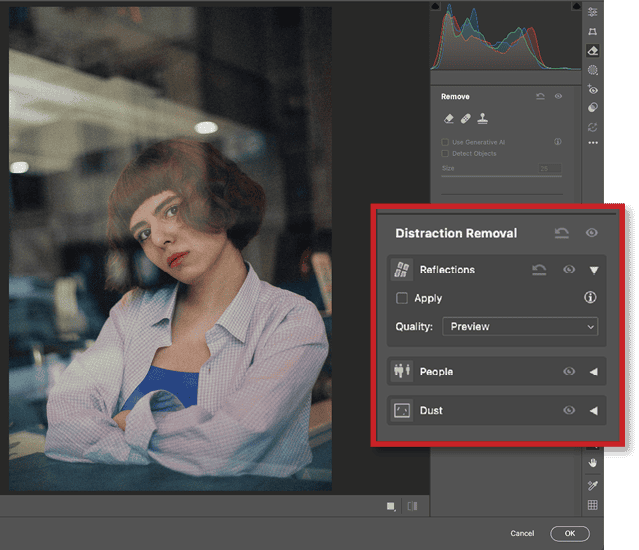
Task: Toggle Distraction Removal visibility eye
Action: (592, 233)
